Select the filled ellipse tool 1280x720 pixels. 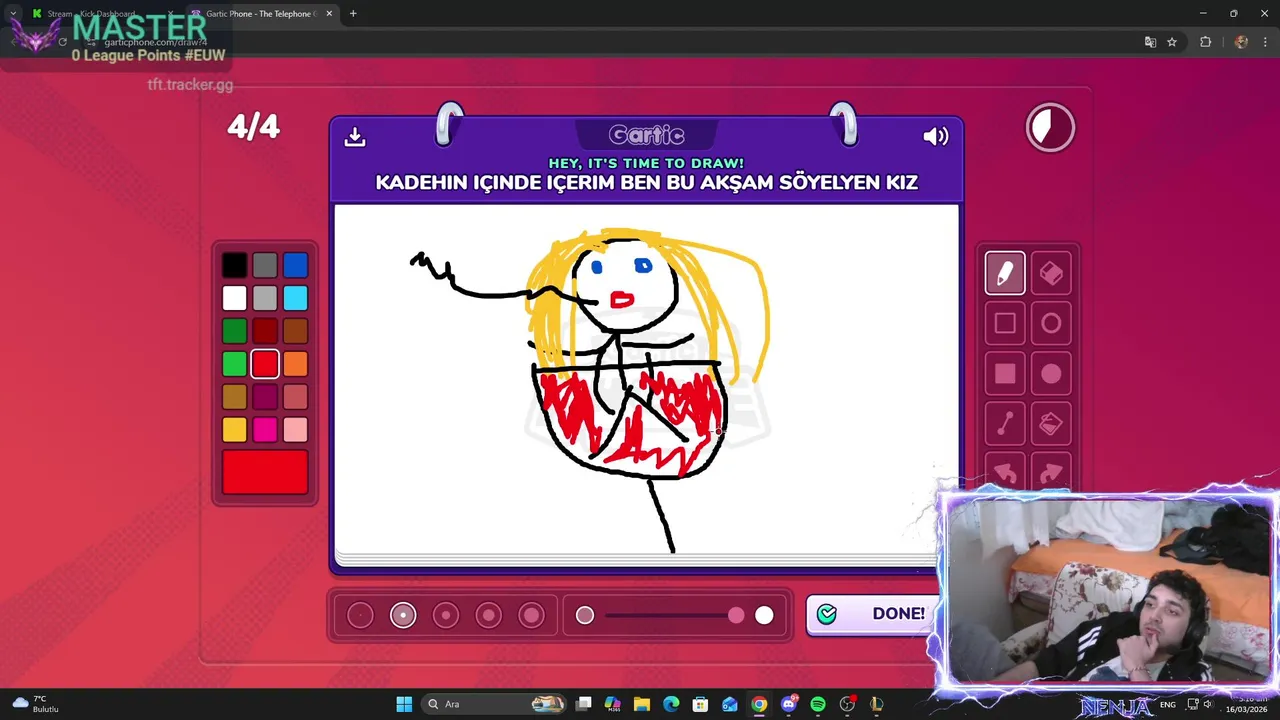1051,374
